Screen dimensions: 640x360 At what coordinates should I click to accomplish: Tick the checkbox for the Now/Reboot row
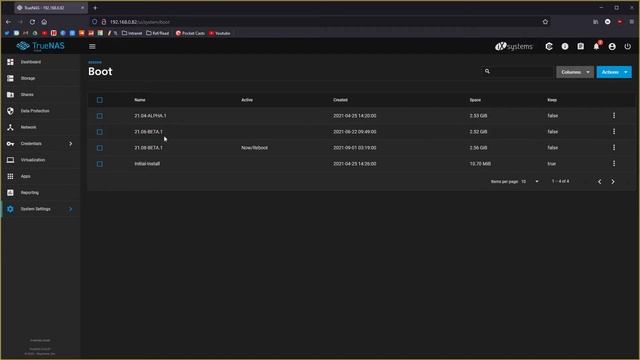[100, 148]
